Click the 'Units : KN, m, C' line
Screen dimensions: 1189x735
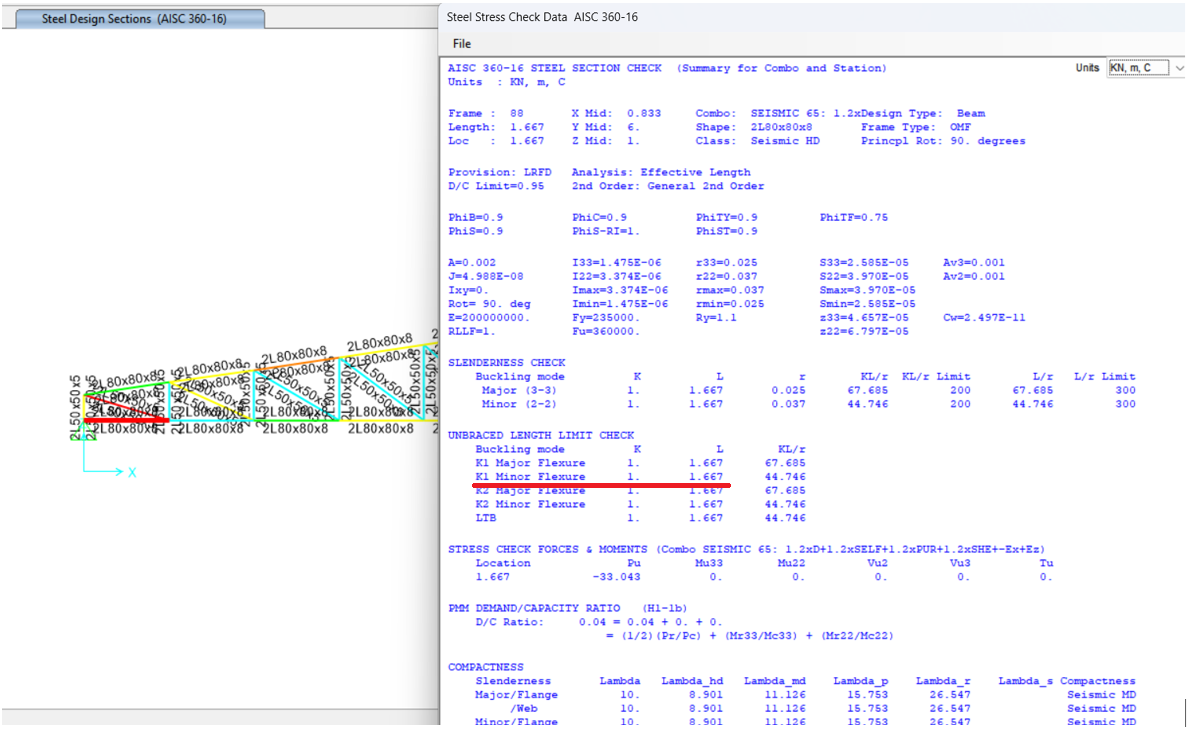(x=507, y=82)
